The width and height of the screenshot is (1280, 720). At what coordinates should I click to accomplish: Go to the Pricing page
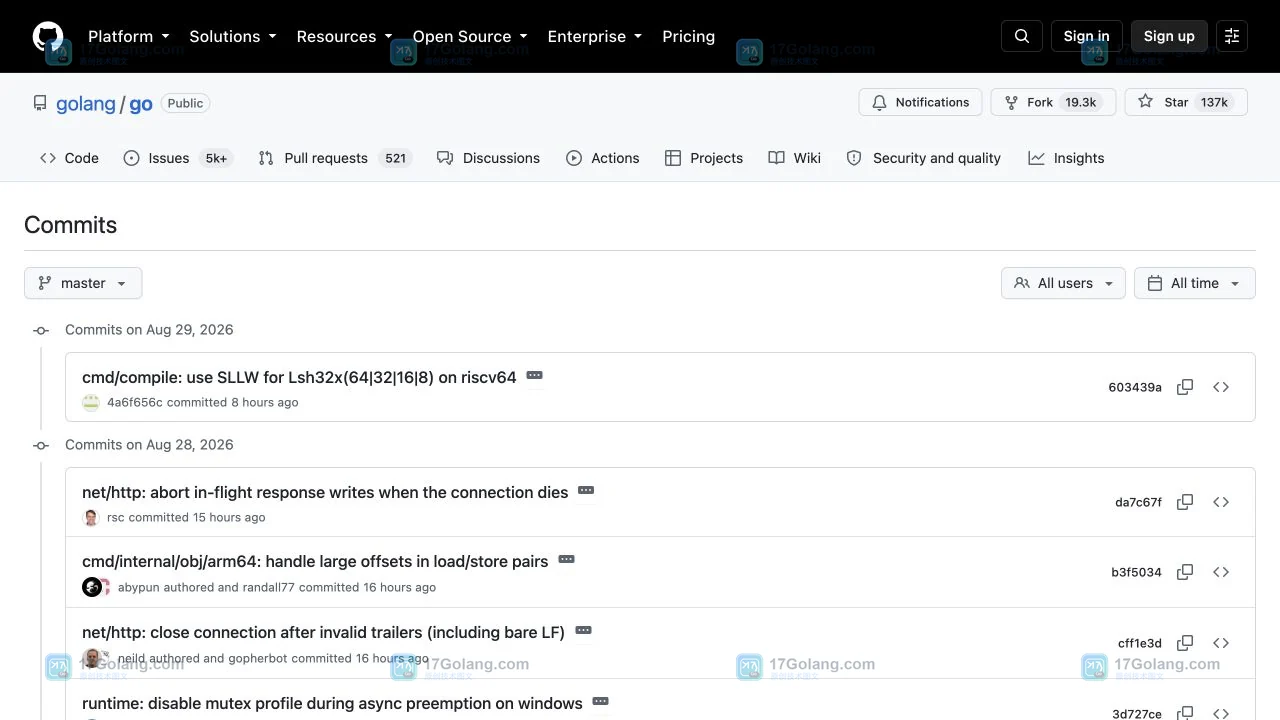coord(688,36)
